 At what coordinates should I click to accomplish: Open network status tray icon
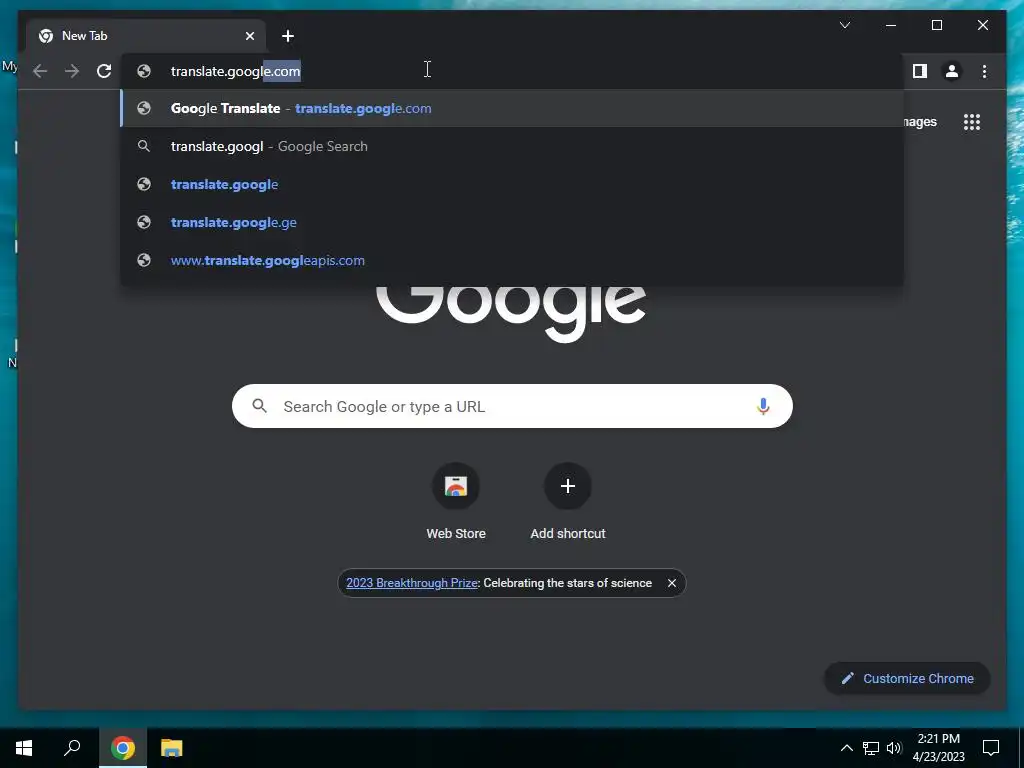click(x=871, y=748)
